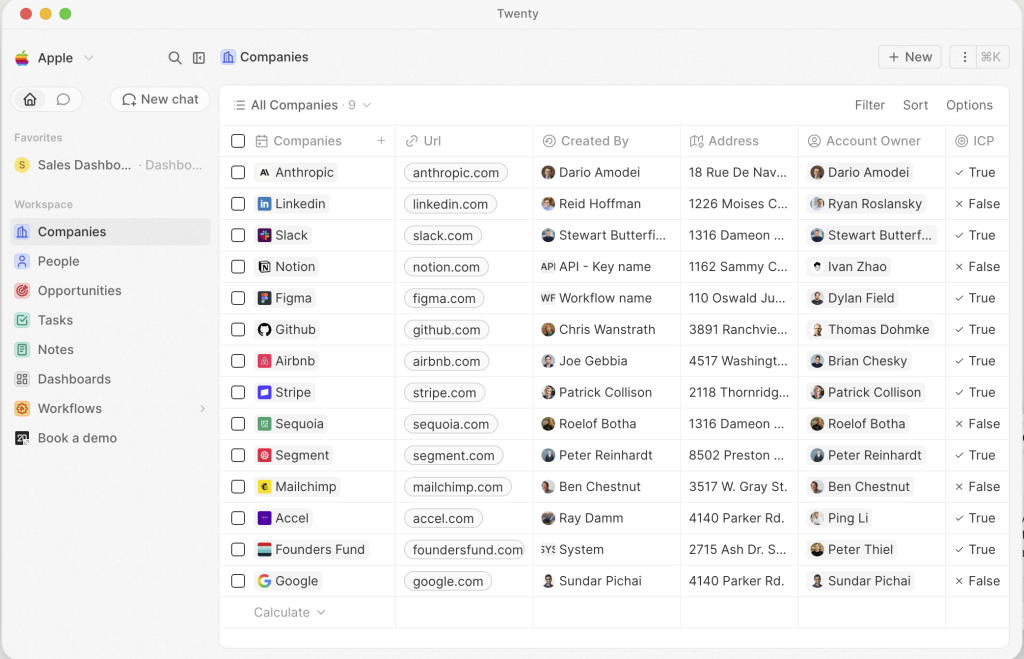Click the Notion company logo icon
1024x659 pixels.
264,266
